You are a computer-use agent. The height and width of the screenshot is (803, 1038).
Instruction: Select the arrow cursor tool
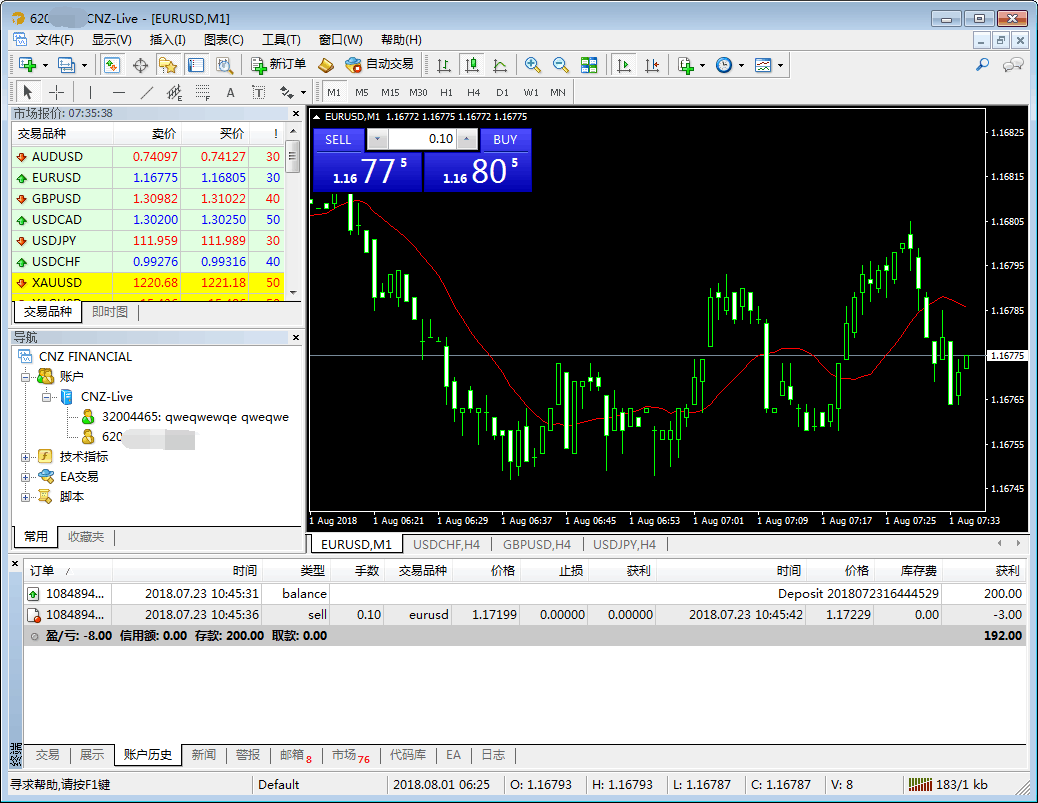tap(28, 92)
